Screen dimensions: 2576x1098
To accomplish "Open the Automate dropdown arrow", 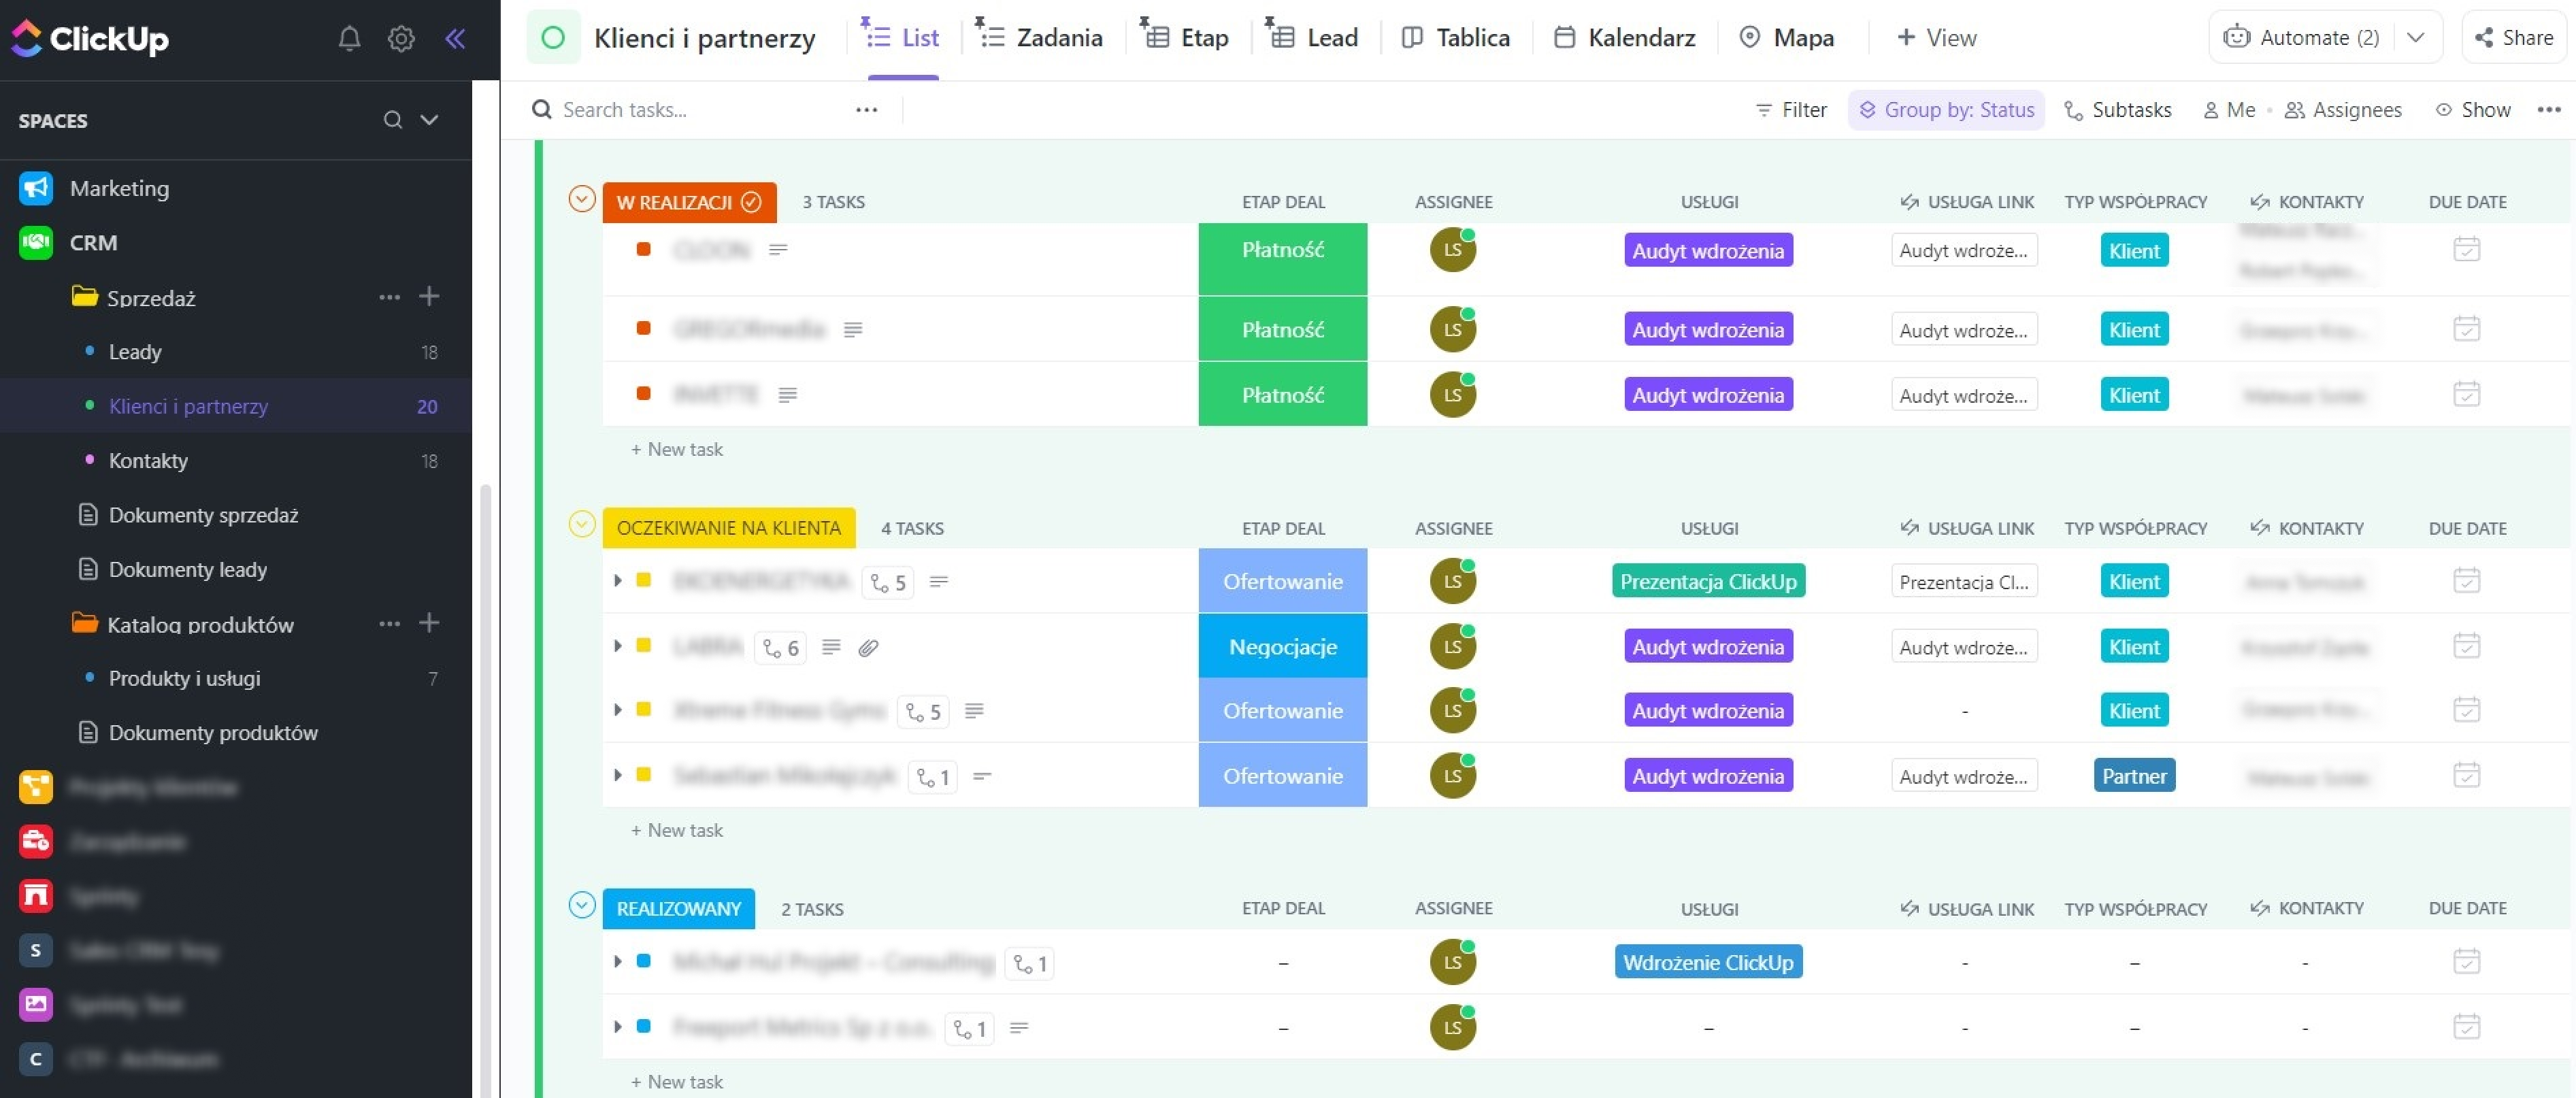I will [2415, 38].
